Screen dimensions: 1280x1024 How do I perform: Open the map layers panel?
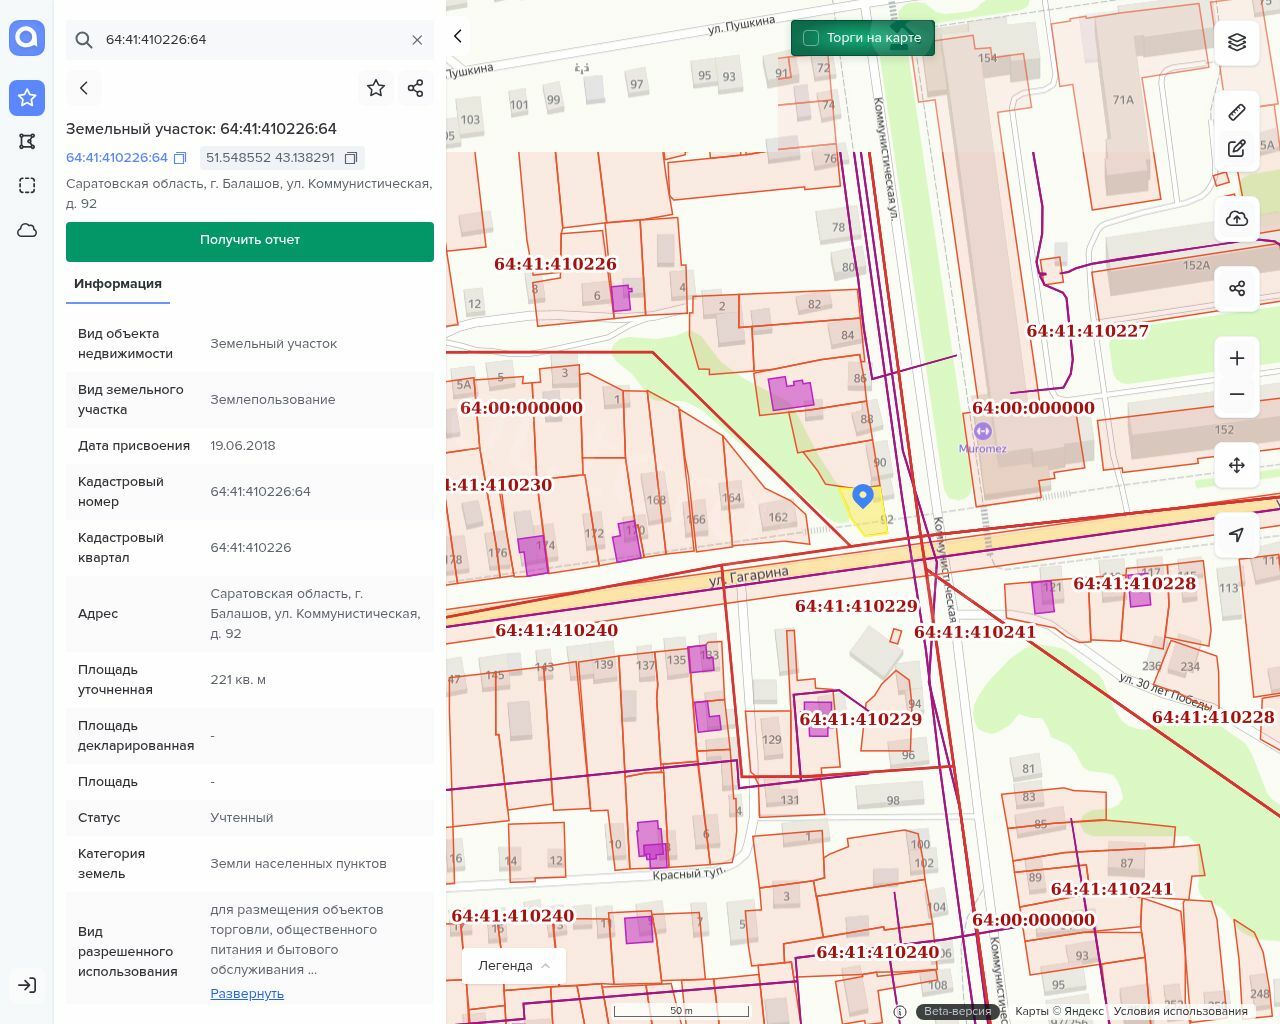[1237, 41]
